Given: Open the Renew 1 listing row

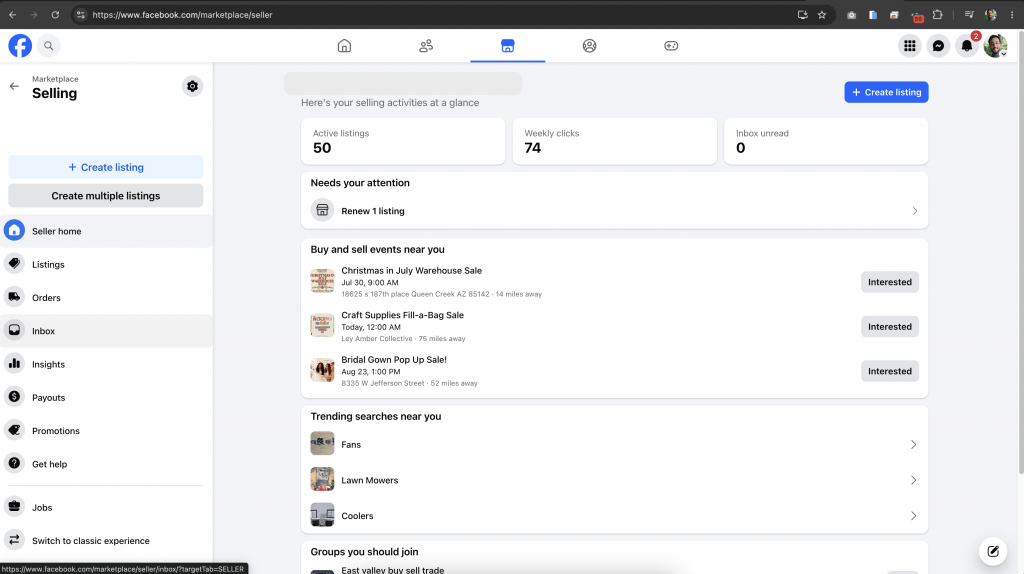Looking at the screenshot, I should tap(615, 211).
